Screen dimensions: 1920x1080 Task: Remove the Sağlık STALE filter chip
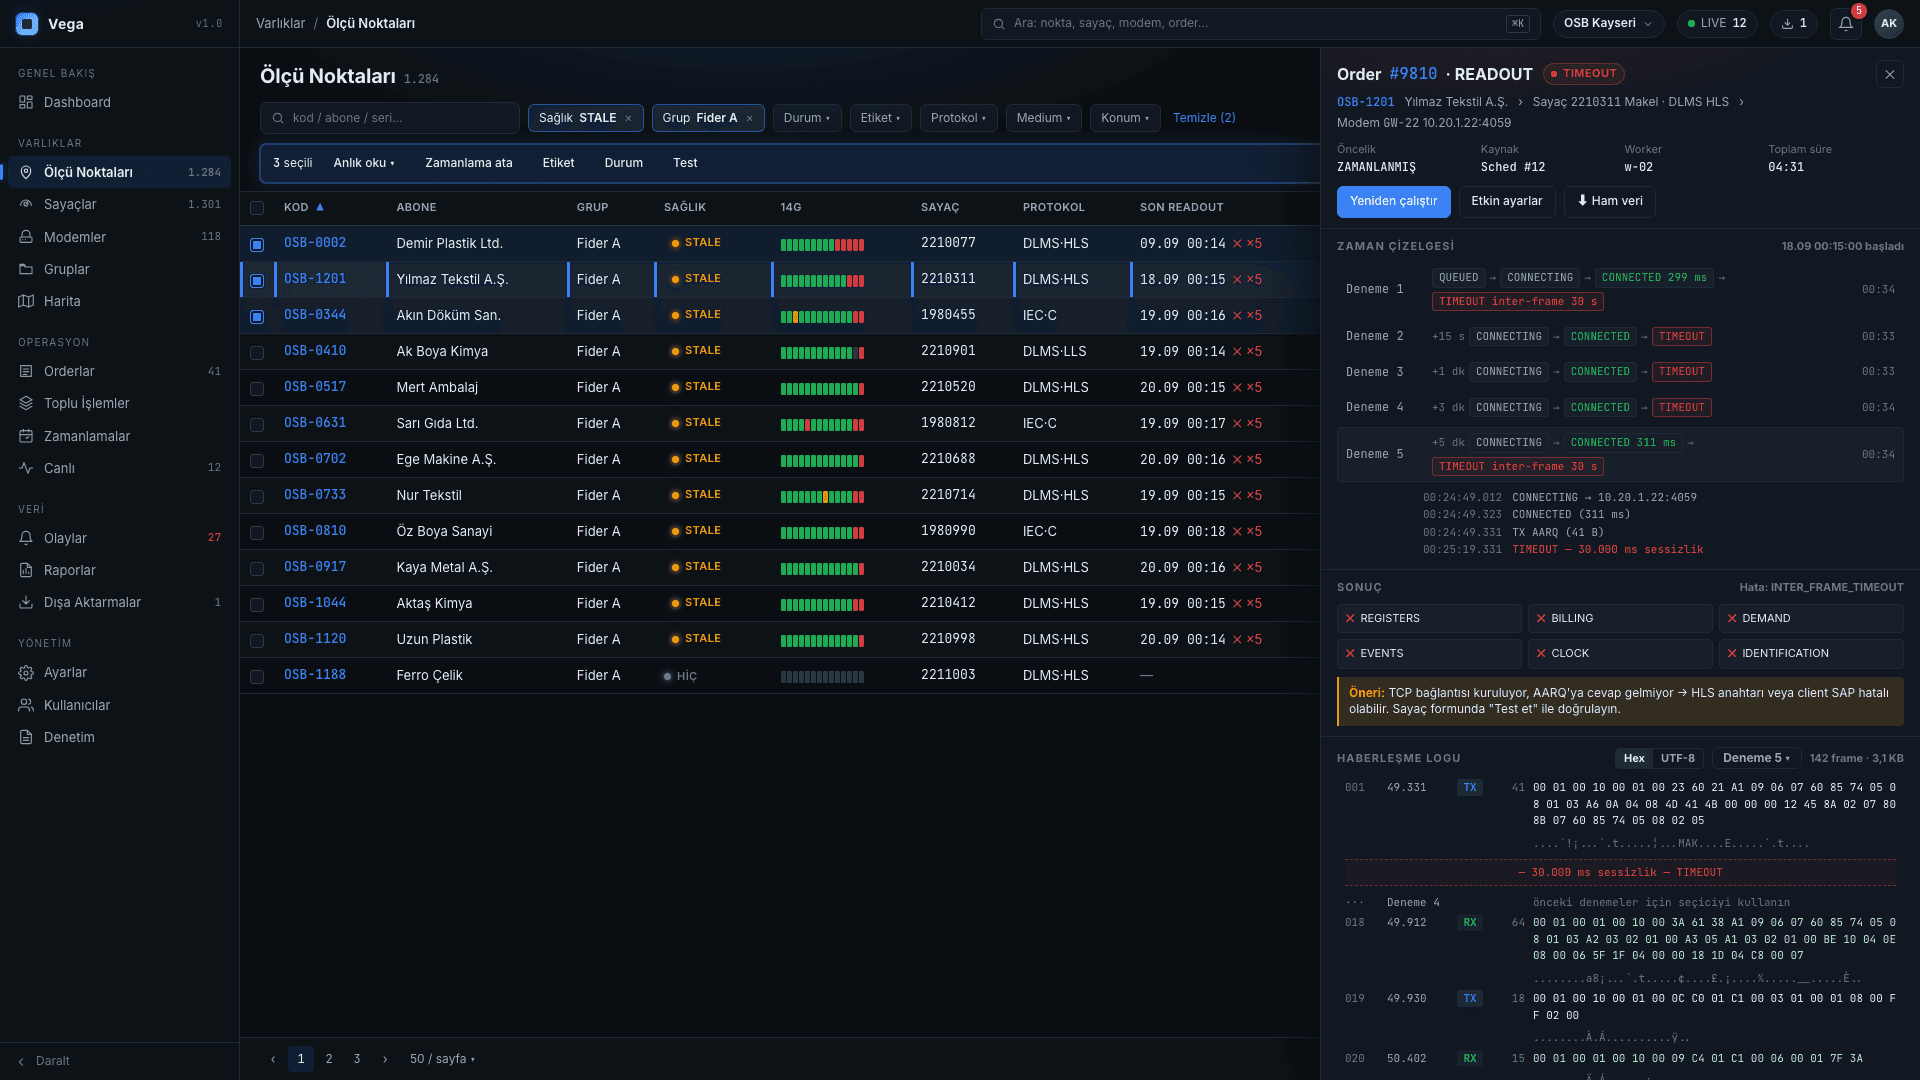628,118
